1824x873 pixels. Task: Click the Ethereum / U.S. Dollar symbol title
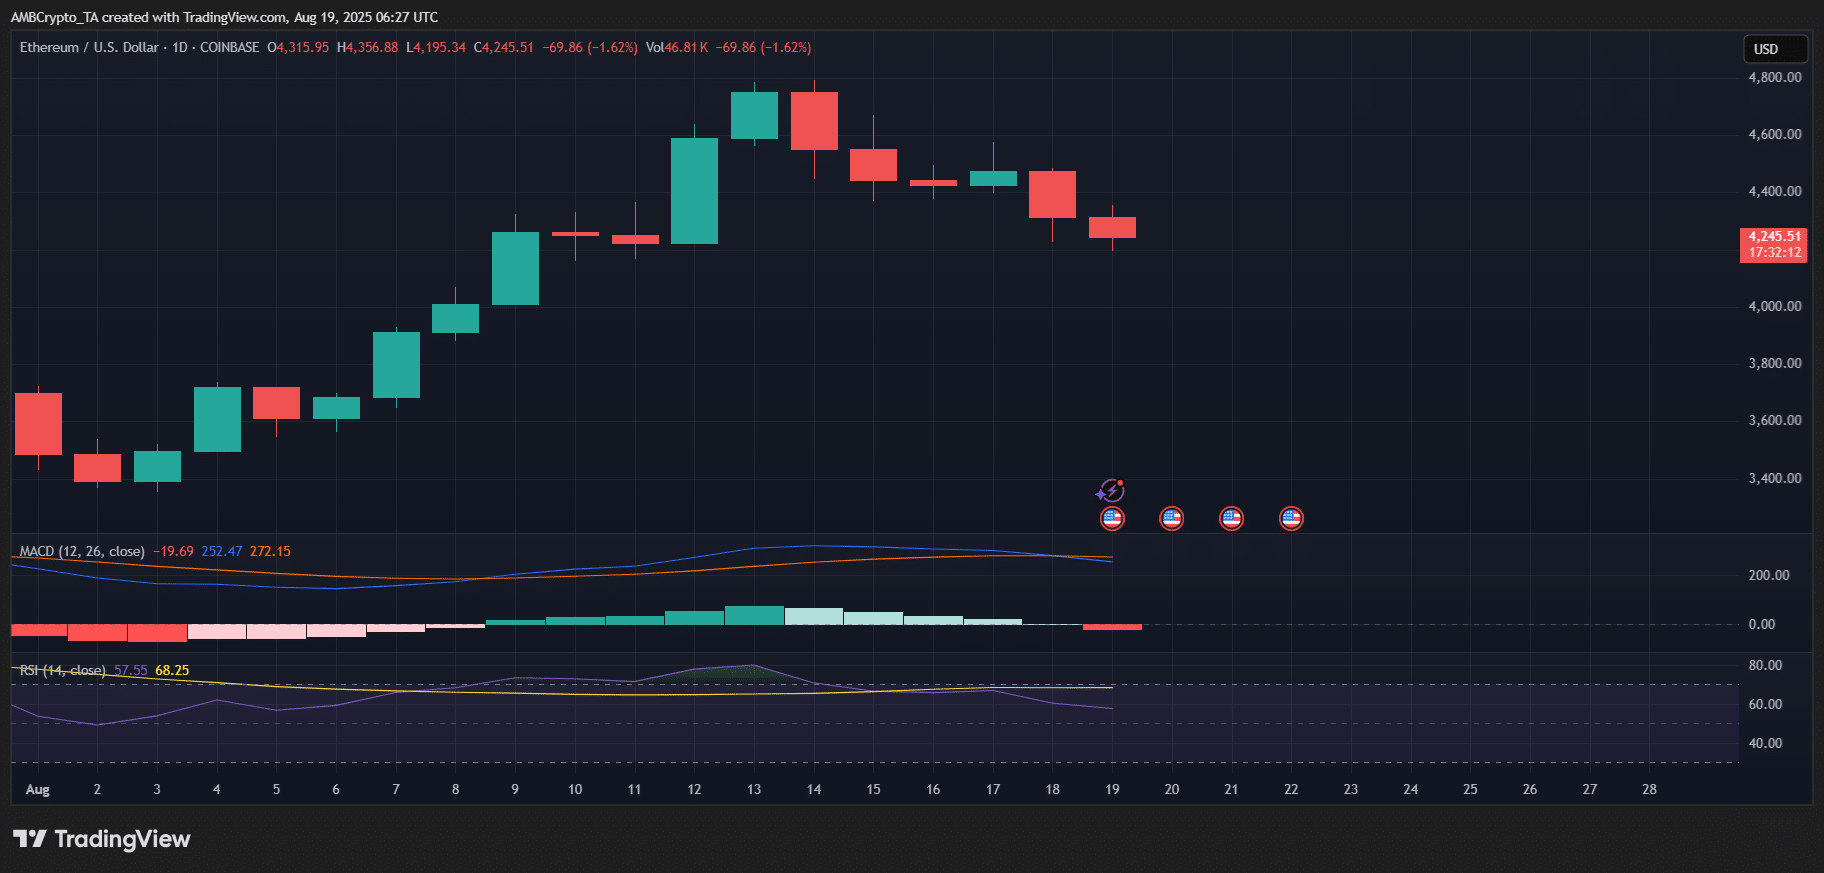point(89,47)
